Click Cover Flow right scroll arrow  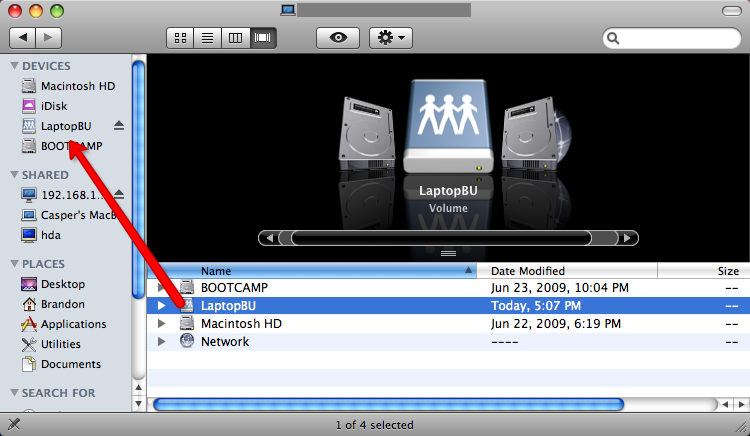(x=627, y=238)
